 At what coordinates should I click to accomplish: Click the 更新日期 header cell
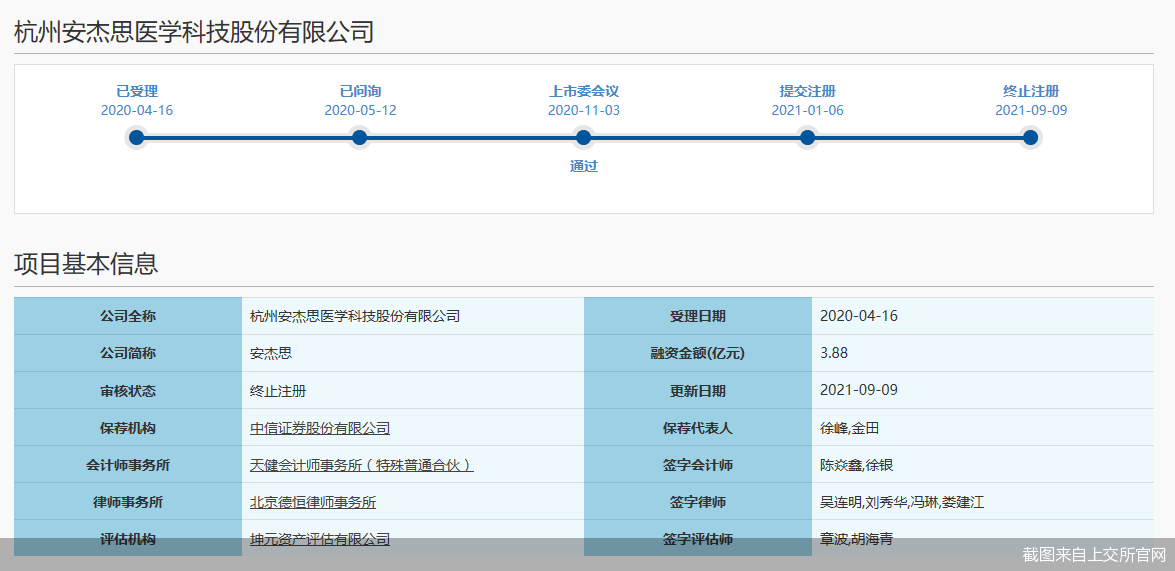pyautogui.click(x=698, y=390)
